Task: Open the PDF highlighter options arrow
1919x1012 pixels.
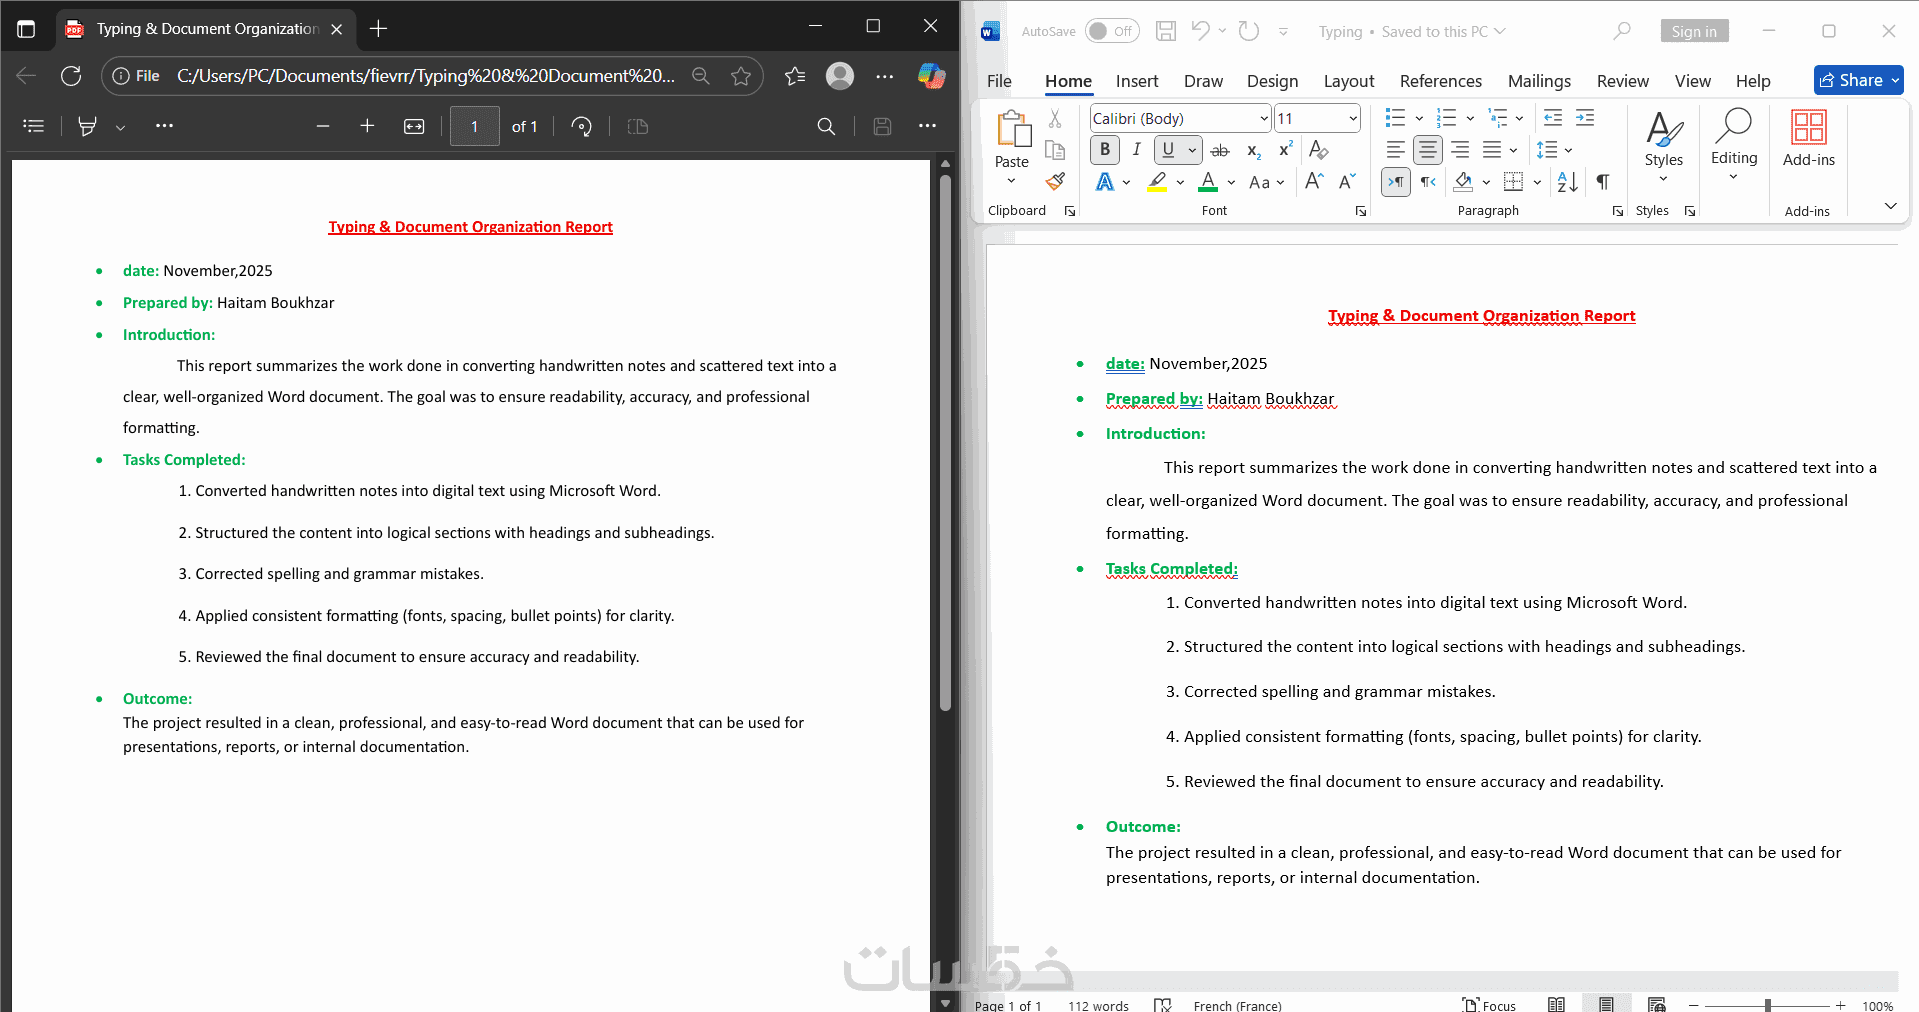Action: point(120,127)
